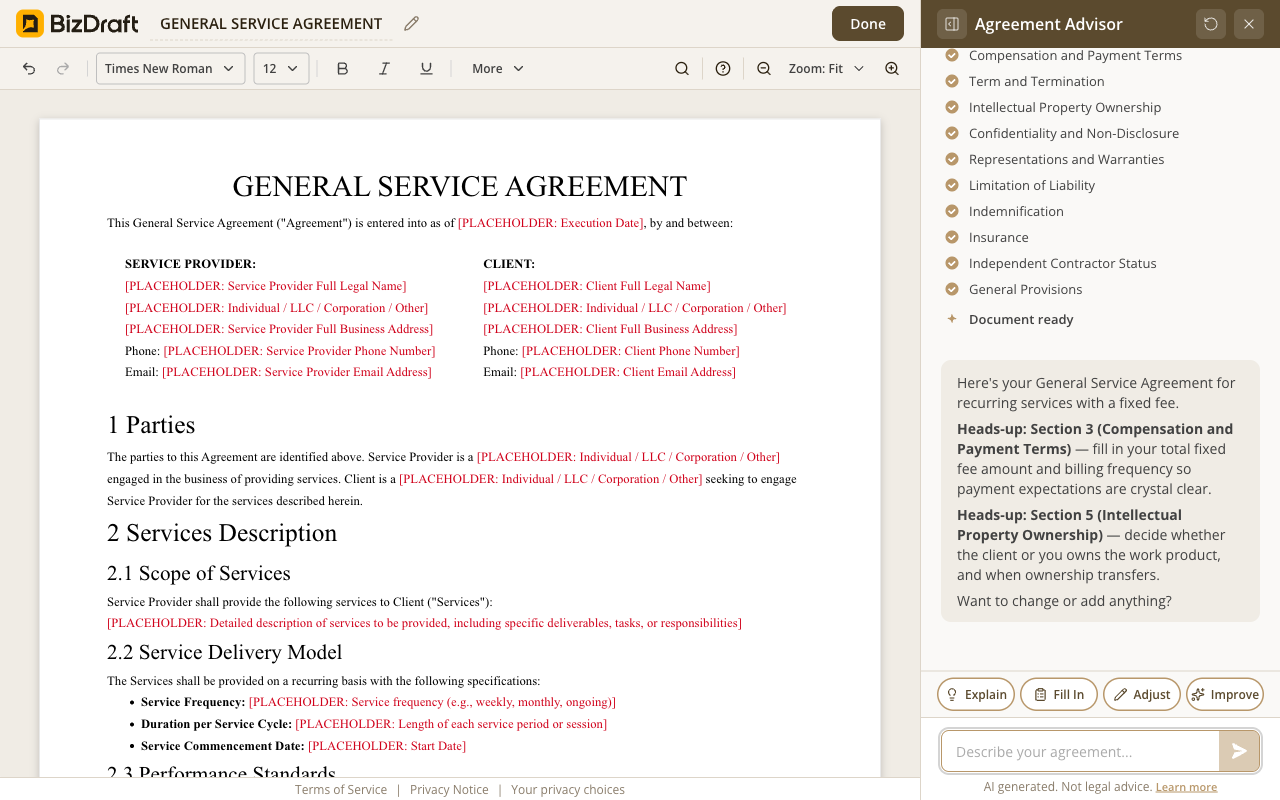Click the 1 Parties heading

pos(151,425)
